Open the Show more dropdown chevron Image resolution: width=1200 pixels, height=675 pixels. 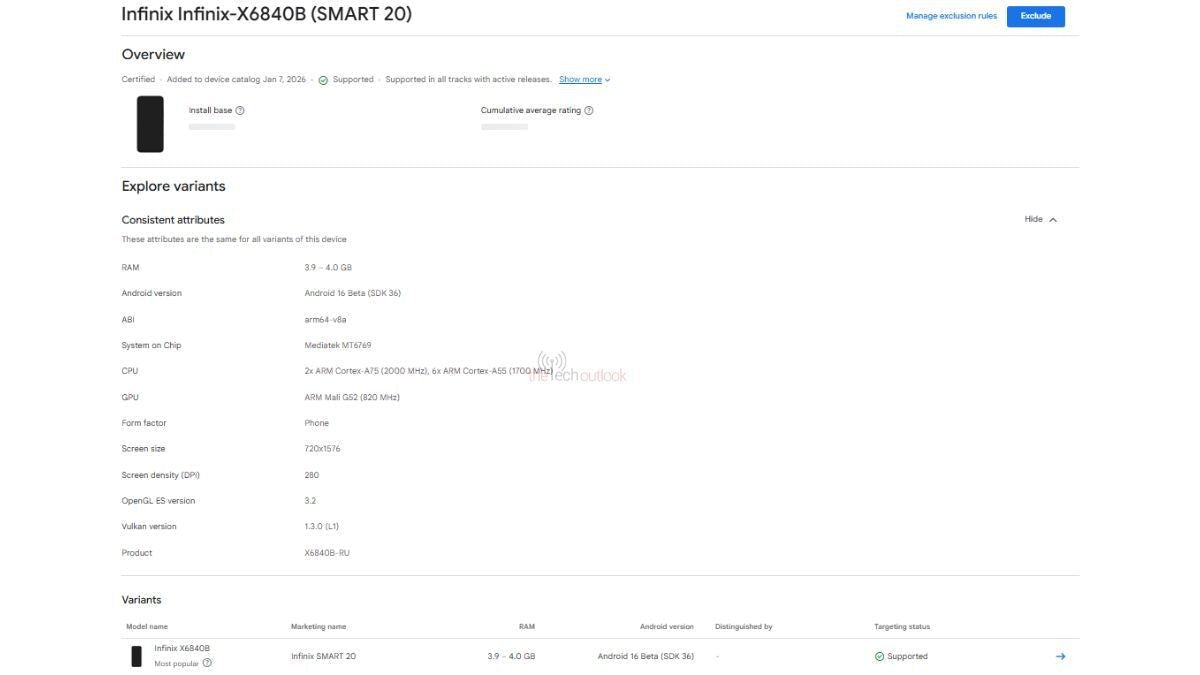606,79
